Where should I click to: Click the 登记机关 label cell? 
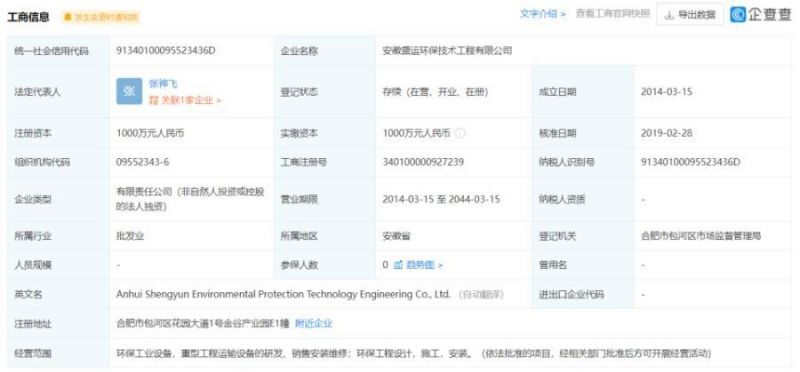pyautogui.click(x=583, y=236)
